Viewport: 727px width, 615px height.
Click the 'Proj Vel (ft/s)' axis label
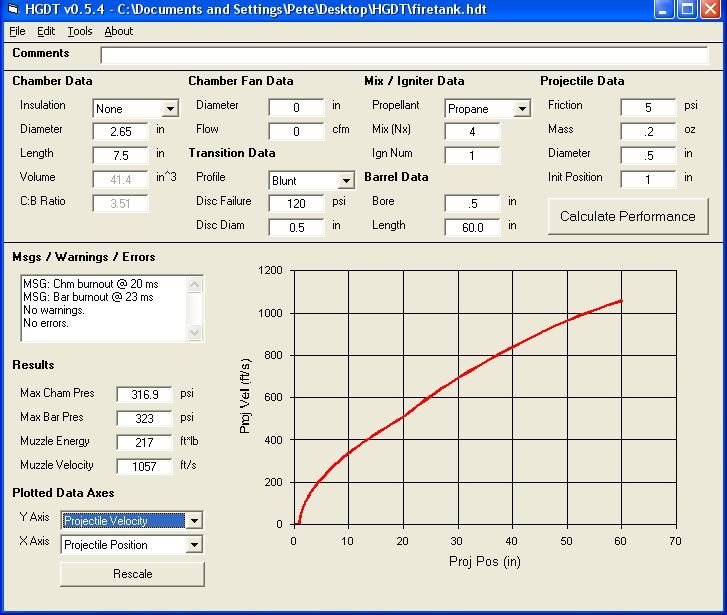pyautogui.click(x=245, y=396)
